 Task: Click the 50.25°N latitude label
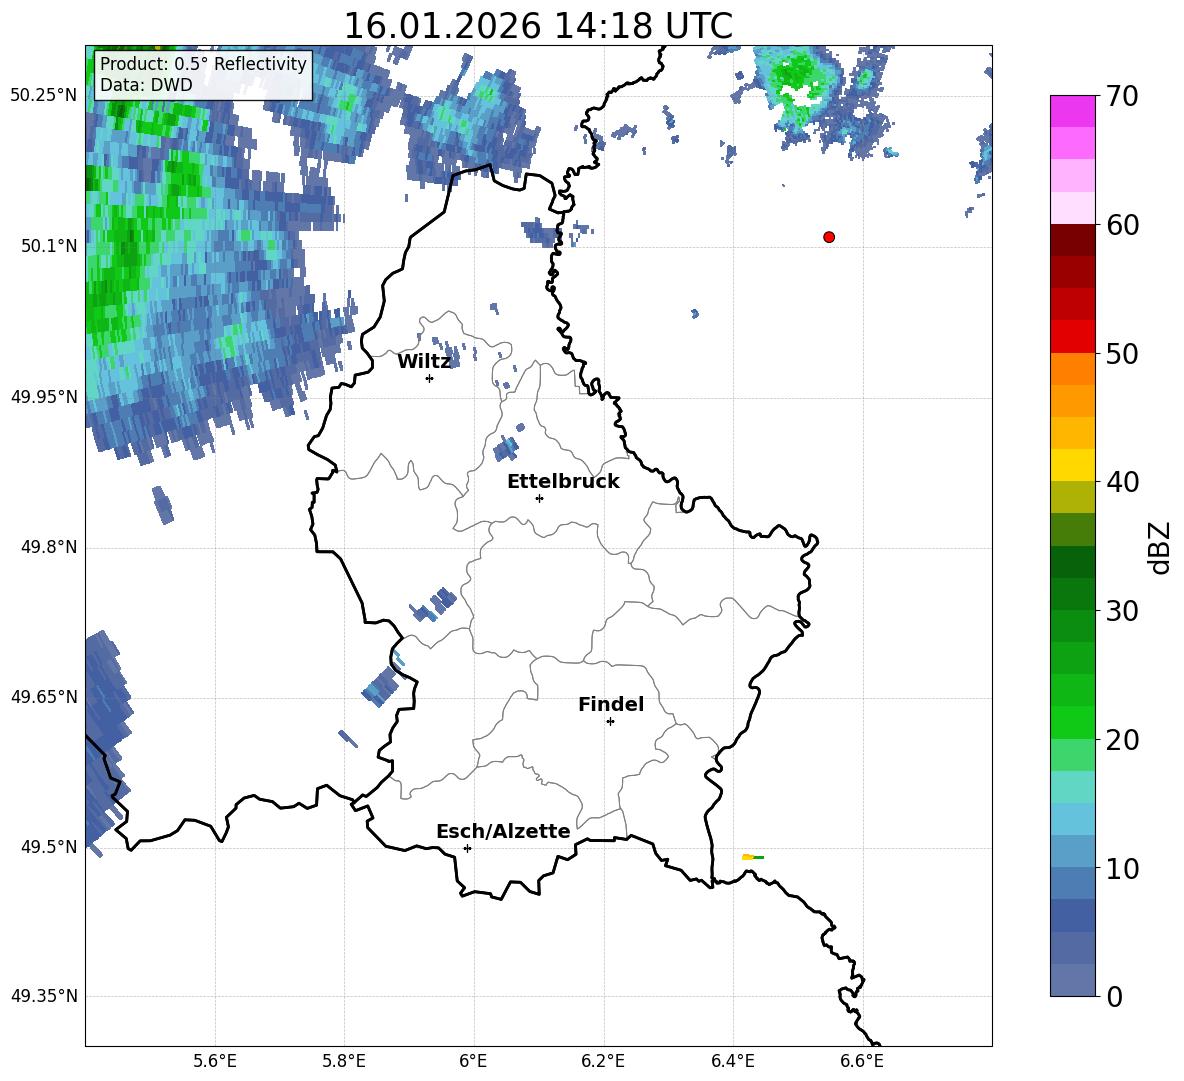(44, 96)
